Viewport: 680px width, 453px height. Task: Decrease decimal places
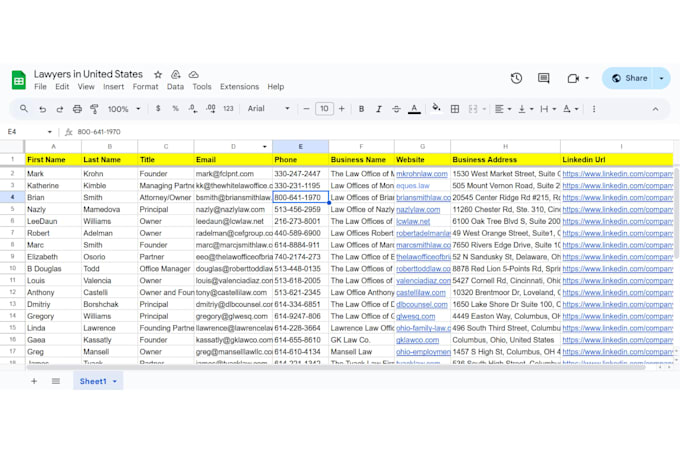[193, 109]
